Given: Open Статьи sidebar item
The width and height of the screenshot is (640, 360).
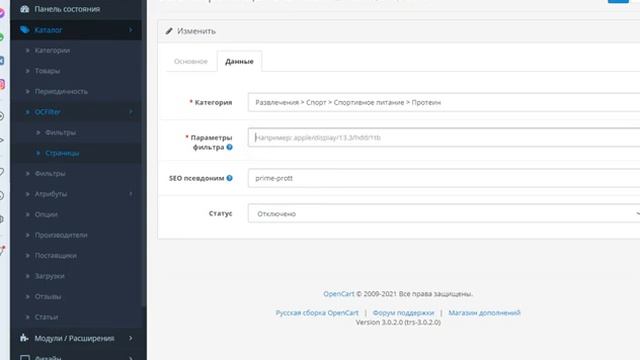Looking at the screenshot, I should pyautogui.click(x=46, y=317).
